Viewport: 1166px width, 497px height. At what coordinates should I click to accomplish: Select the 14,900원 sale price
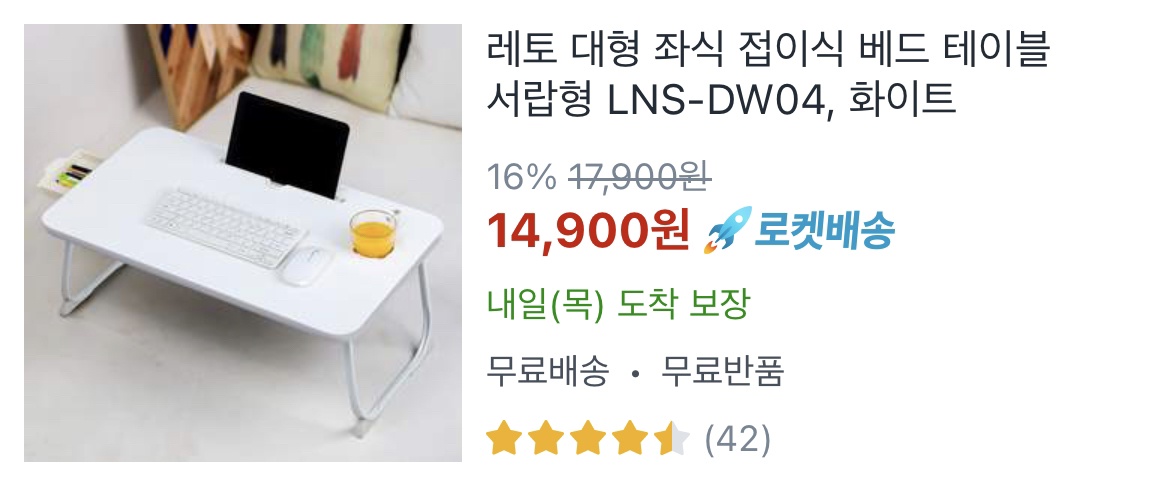point(588,231)
